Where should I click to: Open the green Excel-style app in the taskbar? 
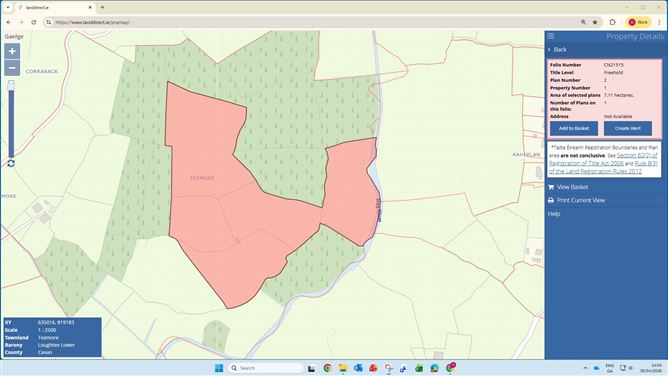[419, 368]
